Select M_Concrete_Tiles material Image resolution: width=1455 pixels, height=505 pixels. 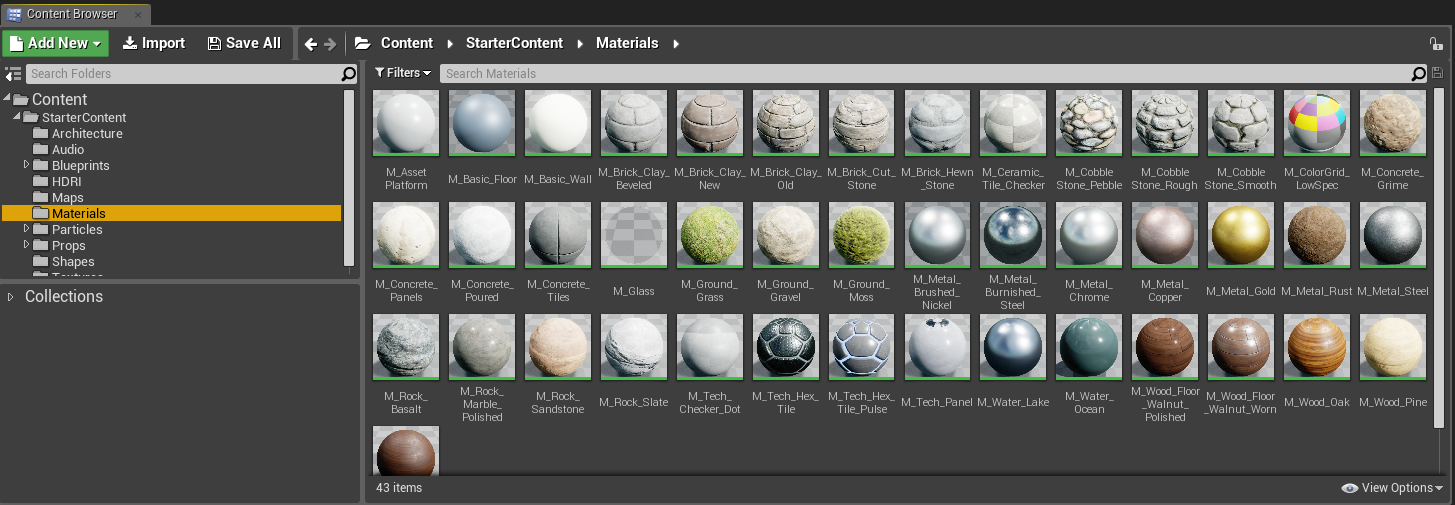click(558, 253)
